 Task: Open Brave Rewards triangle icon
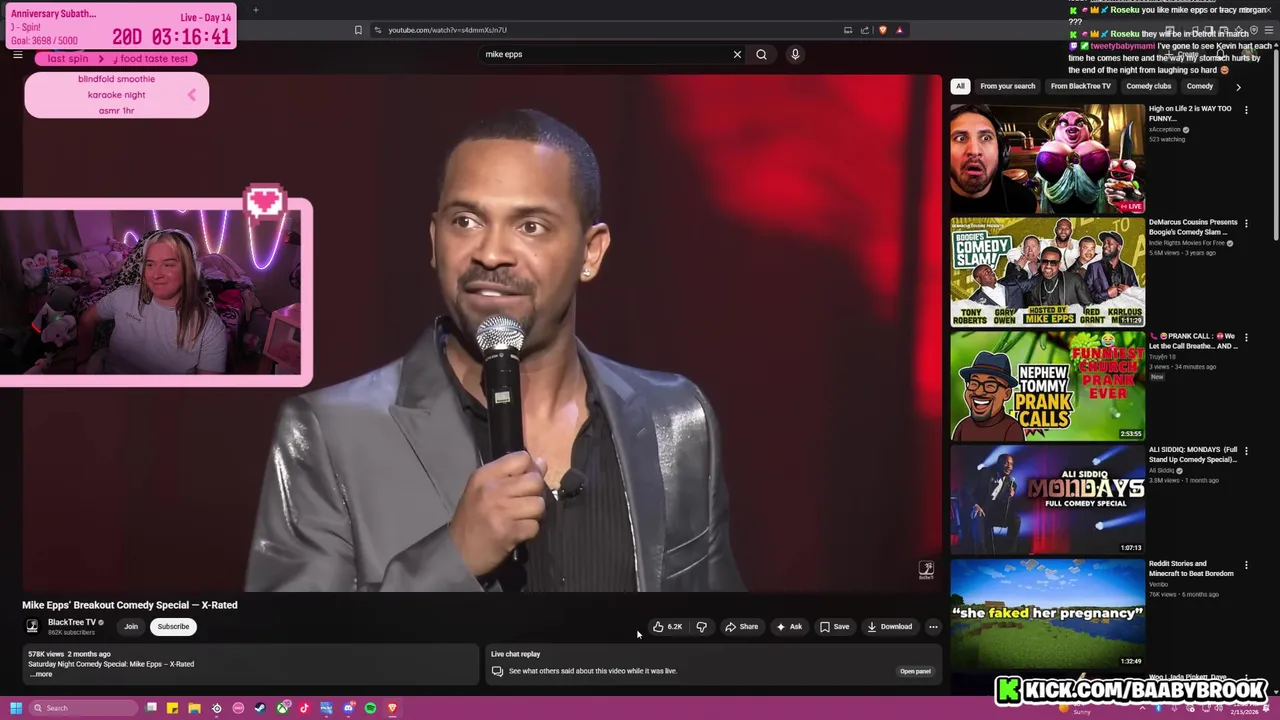tap(899, 30)
